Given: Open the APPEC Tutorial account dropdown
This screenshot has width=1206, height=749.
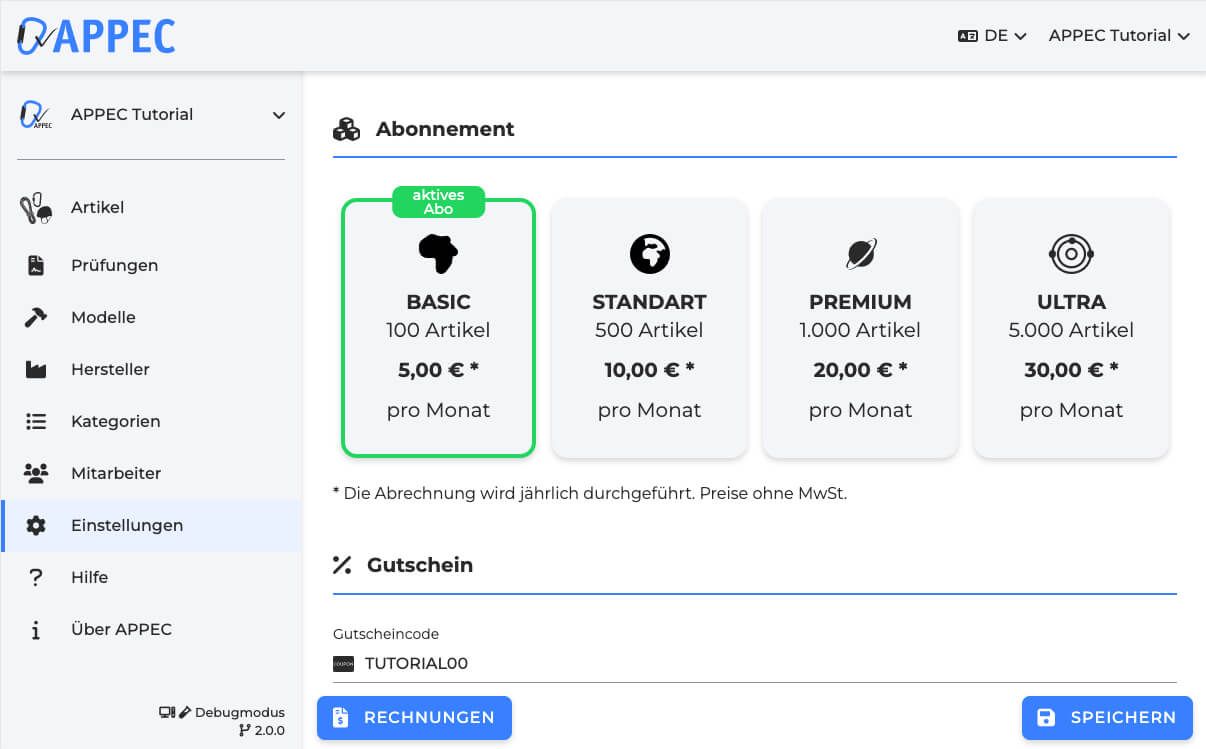Looking at the screenshot, I should click(x=1119, y=35).
